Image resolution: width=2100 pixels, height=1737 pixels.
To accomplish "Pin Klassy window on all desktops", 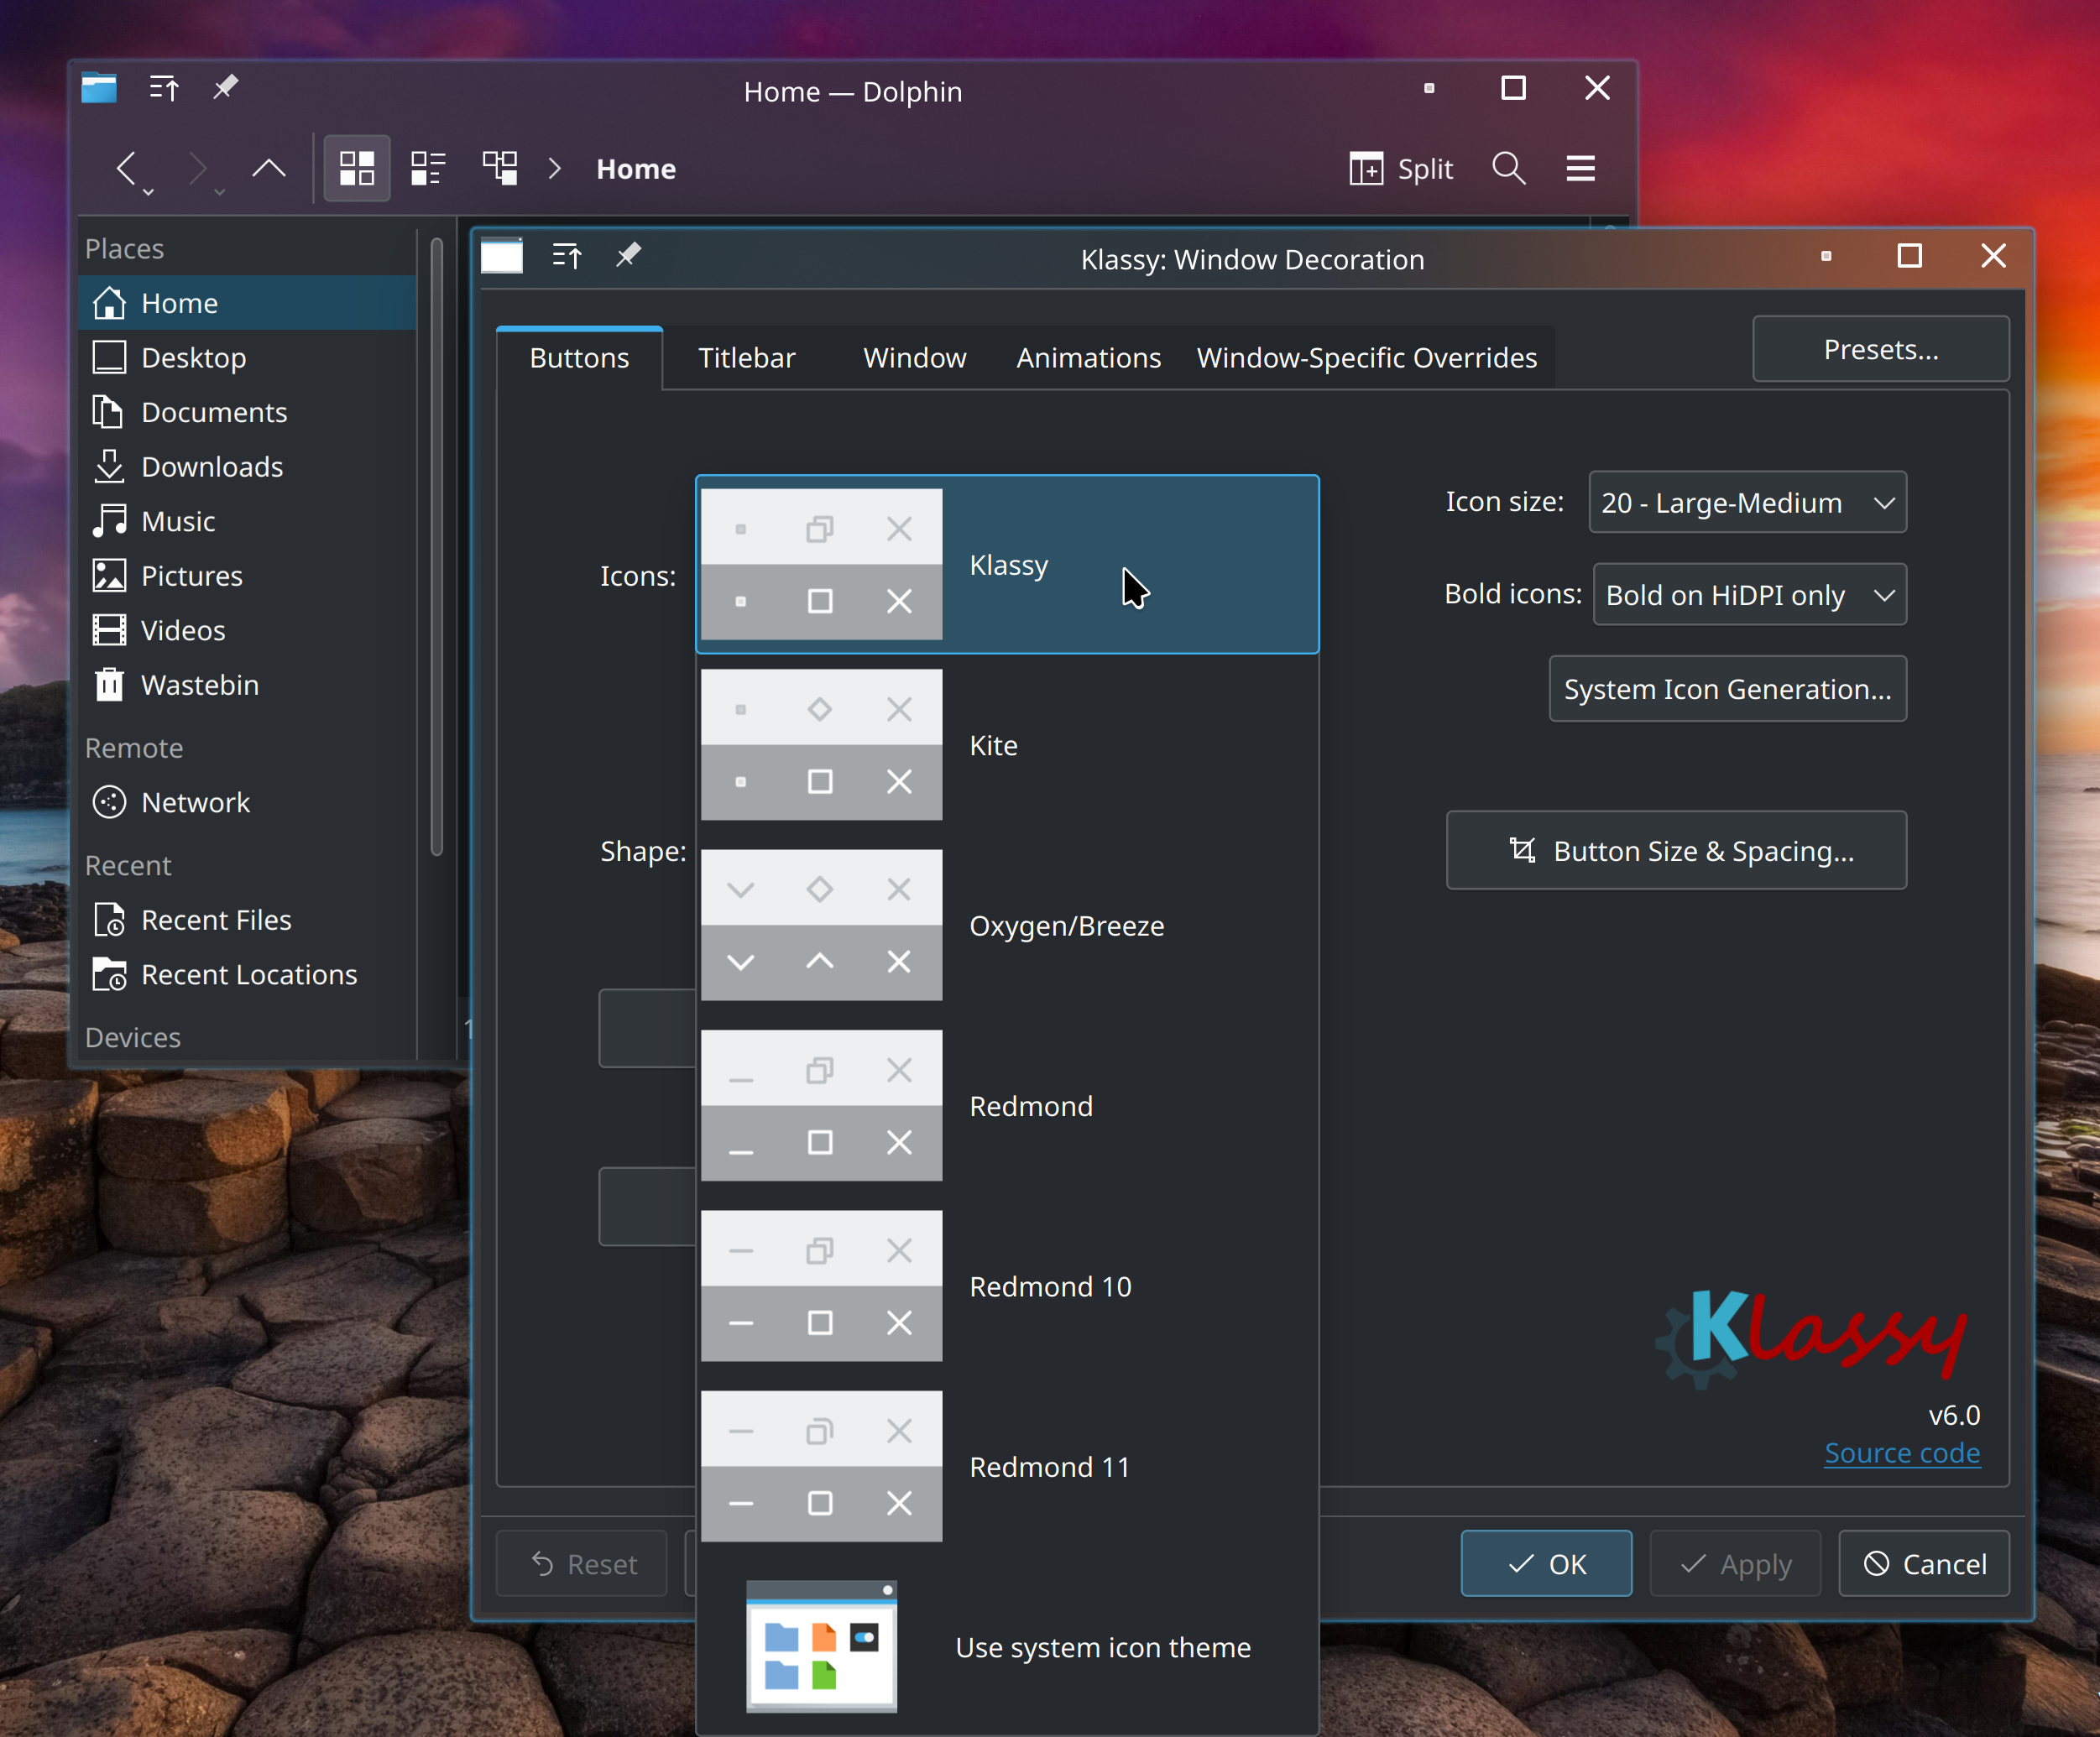I will point(628,256).
